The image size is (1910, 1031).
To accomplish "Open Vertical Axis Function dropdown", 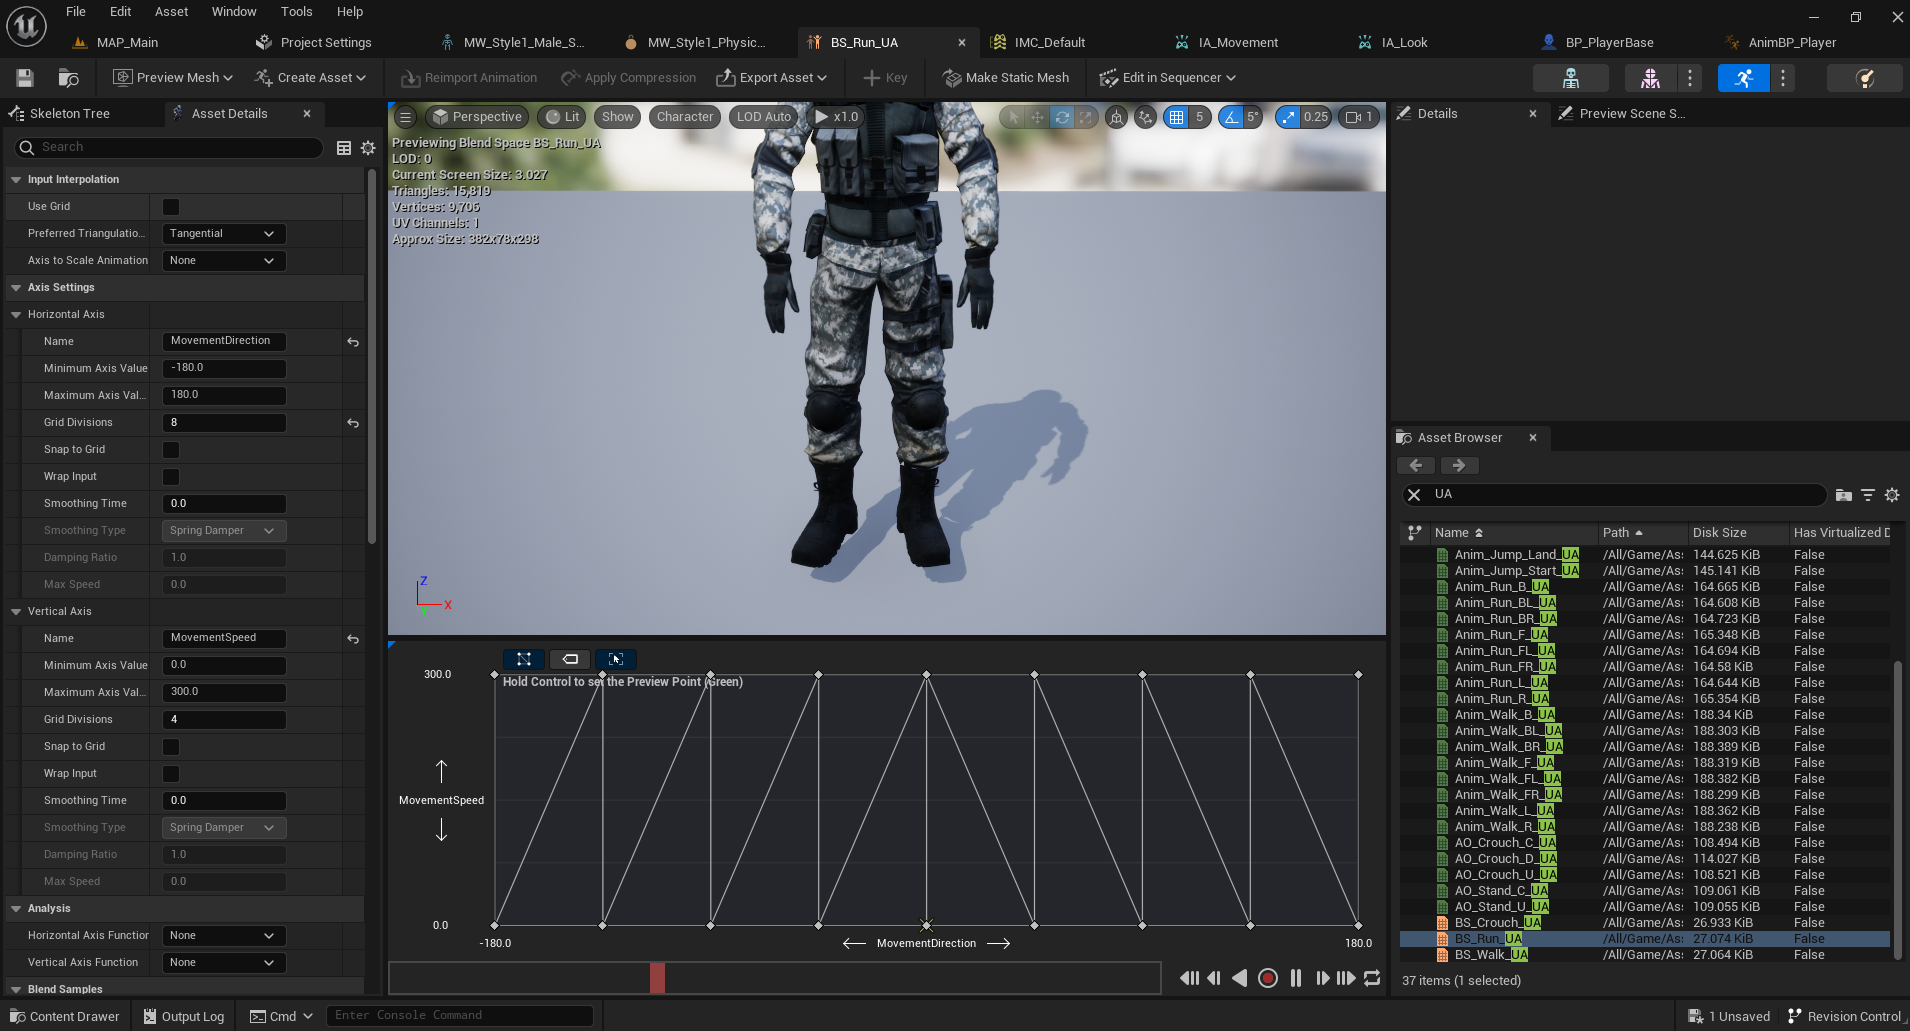I will click(x=224, y=963).
